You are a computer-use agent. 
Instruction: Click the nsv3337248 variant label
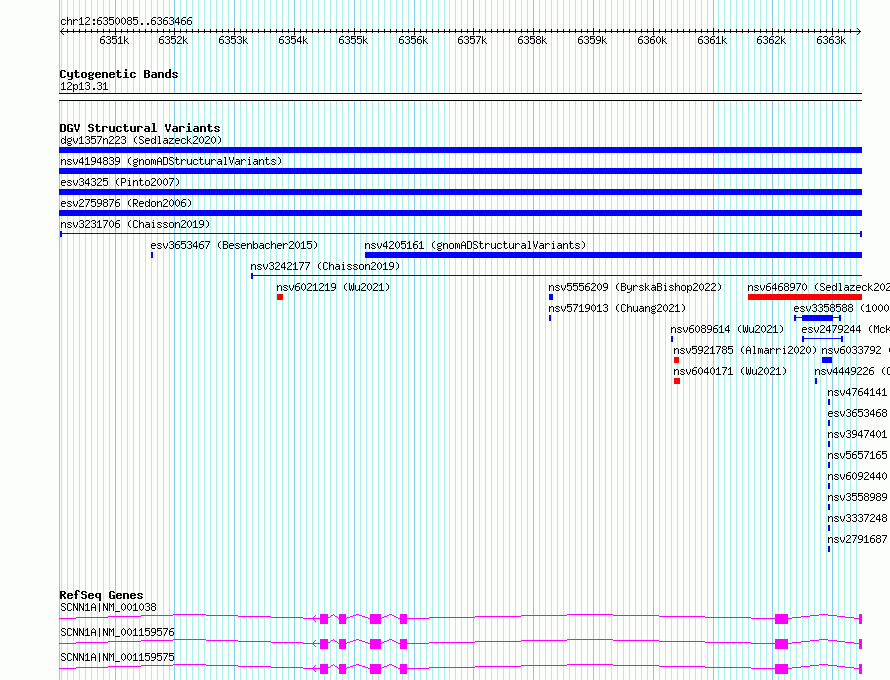[857, 518]
